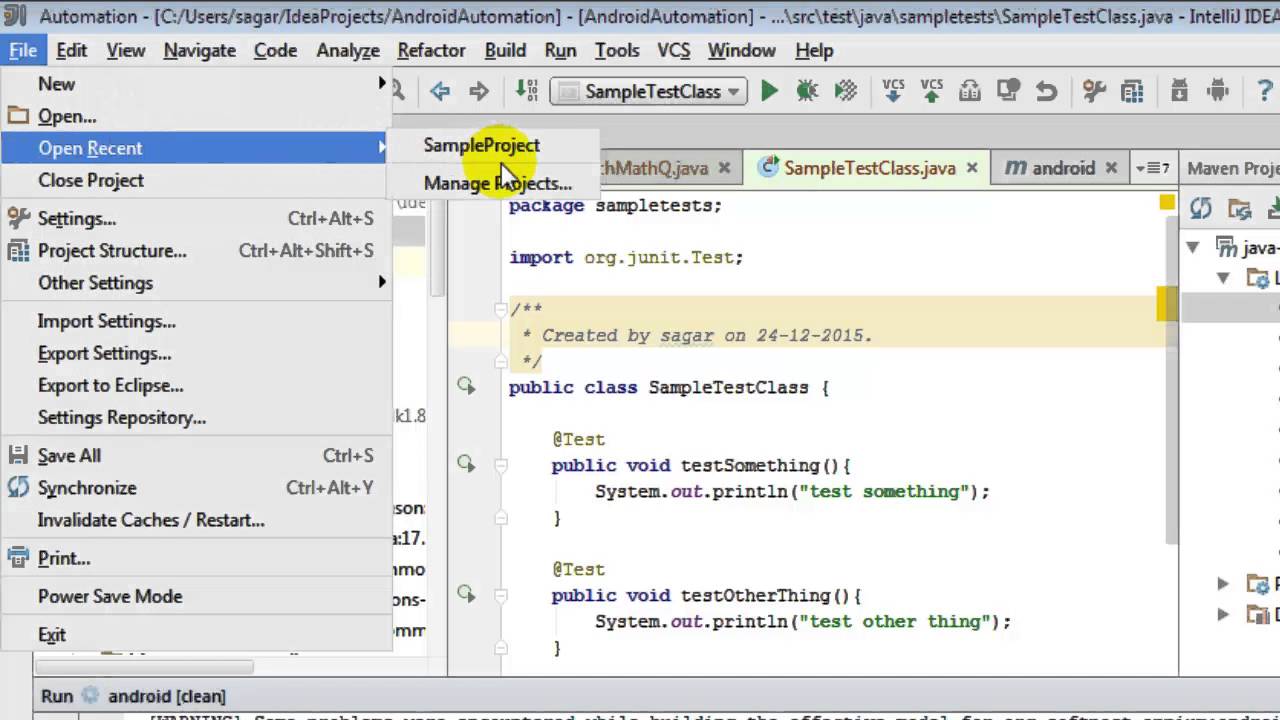Open the Navigate menu
This screenshot has height=720, width=1280.
[199, 50]
